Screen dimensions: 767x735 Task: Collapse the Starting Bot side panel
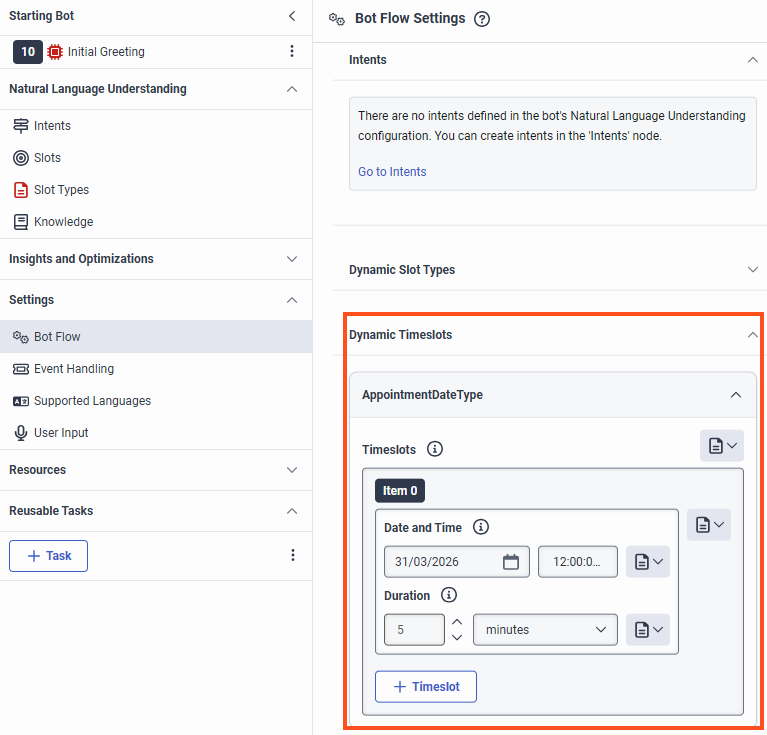click(292, 16)
